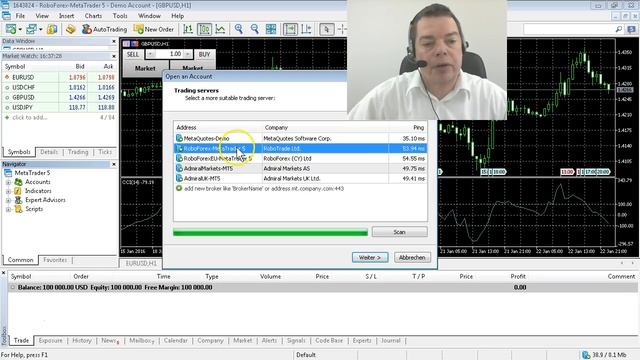Toggle chart auto scroll icon

pos(290,29)
